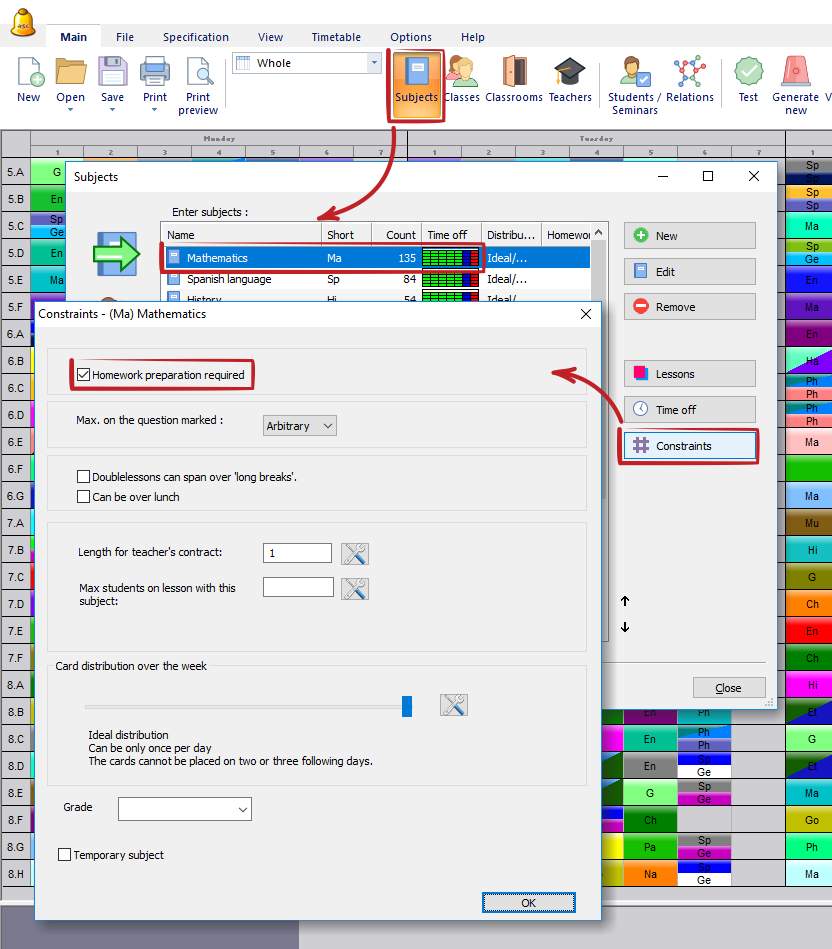832x949 pixels.
Task: Check the Temporary subject box
Action: (65, 855)
